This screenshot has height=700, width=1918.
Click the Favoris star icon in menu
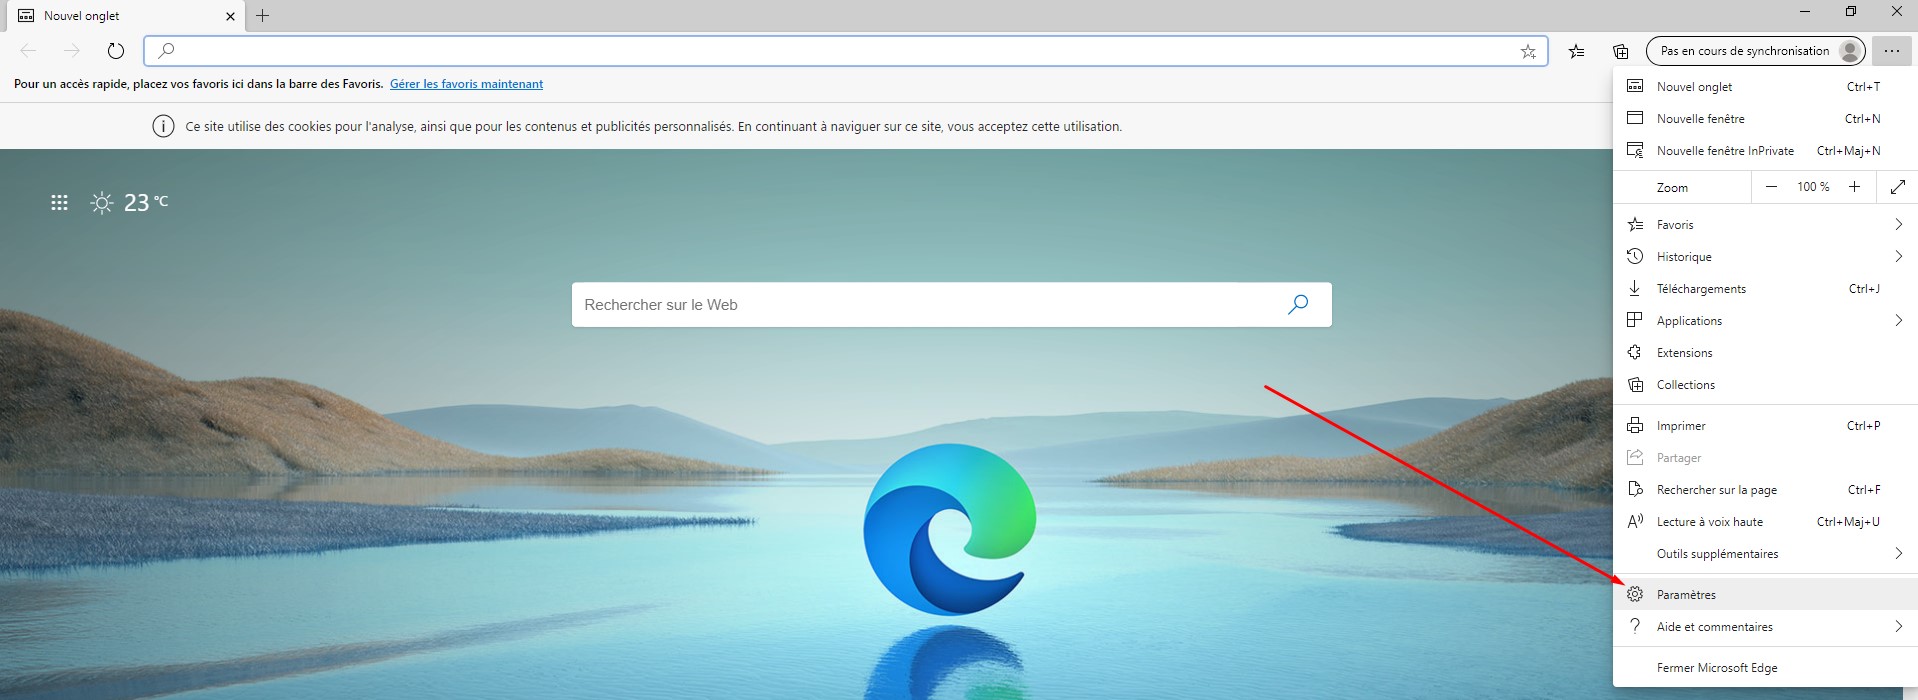click(1635, 224)
